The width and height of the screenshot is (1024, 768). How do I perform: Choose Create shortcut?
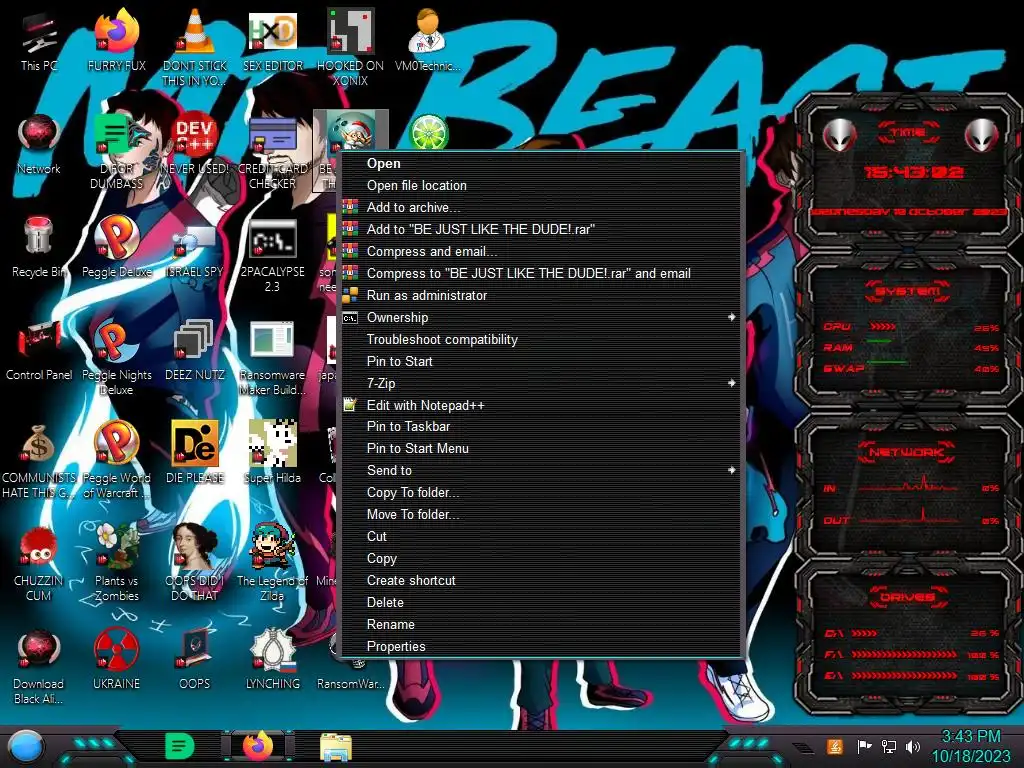(541, 581)
